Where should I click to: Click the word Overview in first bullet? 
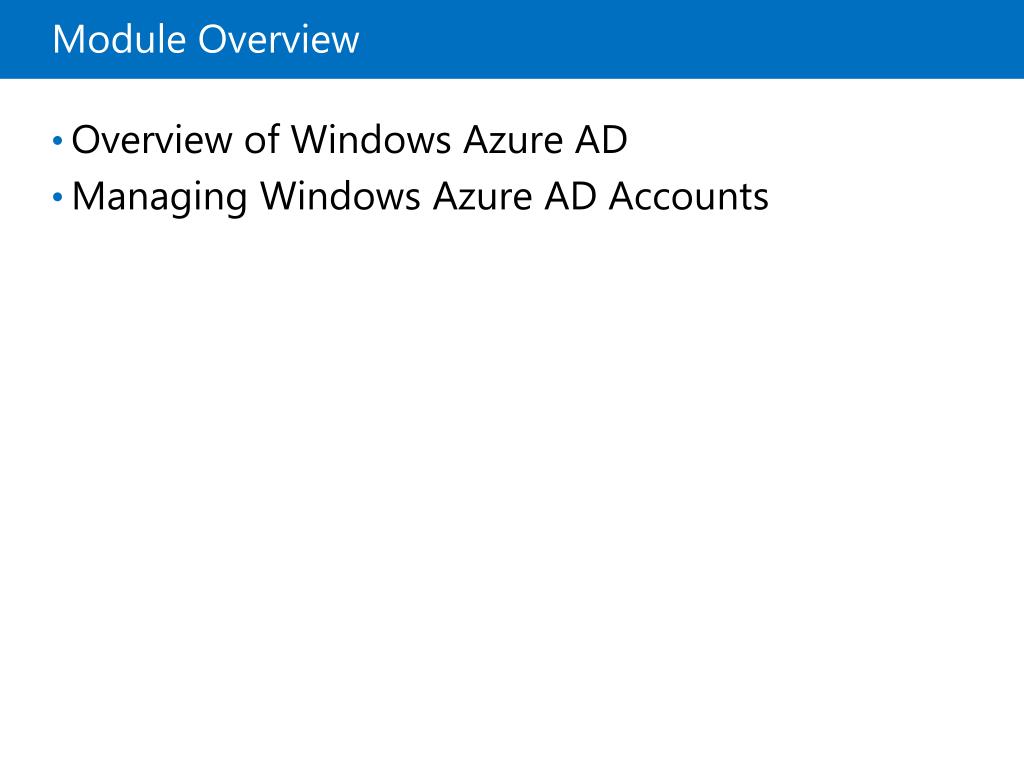pyautogui.click(x=152, y=140)
